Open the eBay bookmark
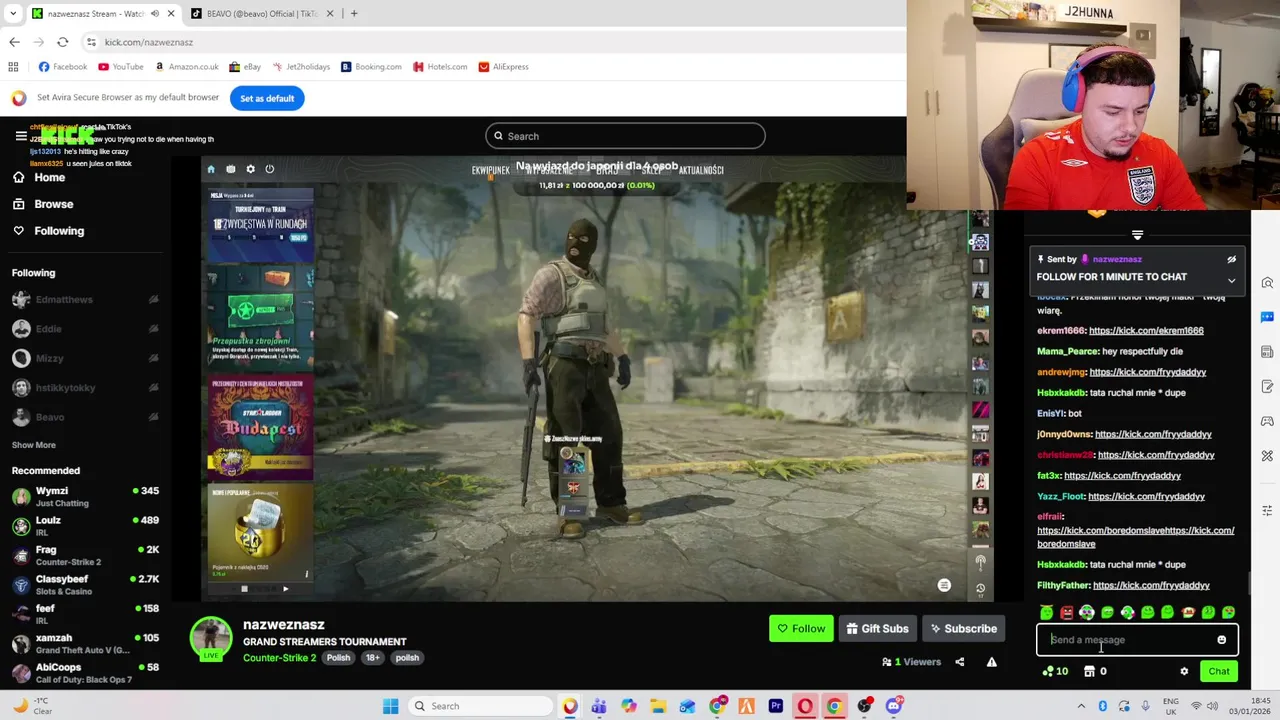Viewport: 1280px width, 720px height. (x=244, y=67)
